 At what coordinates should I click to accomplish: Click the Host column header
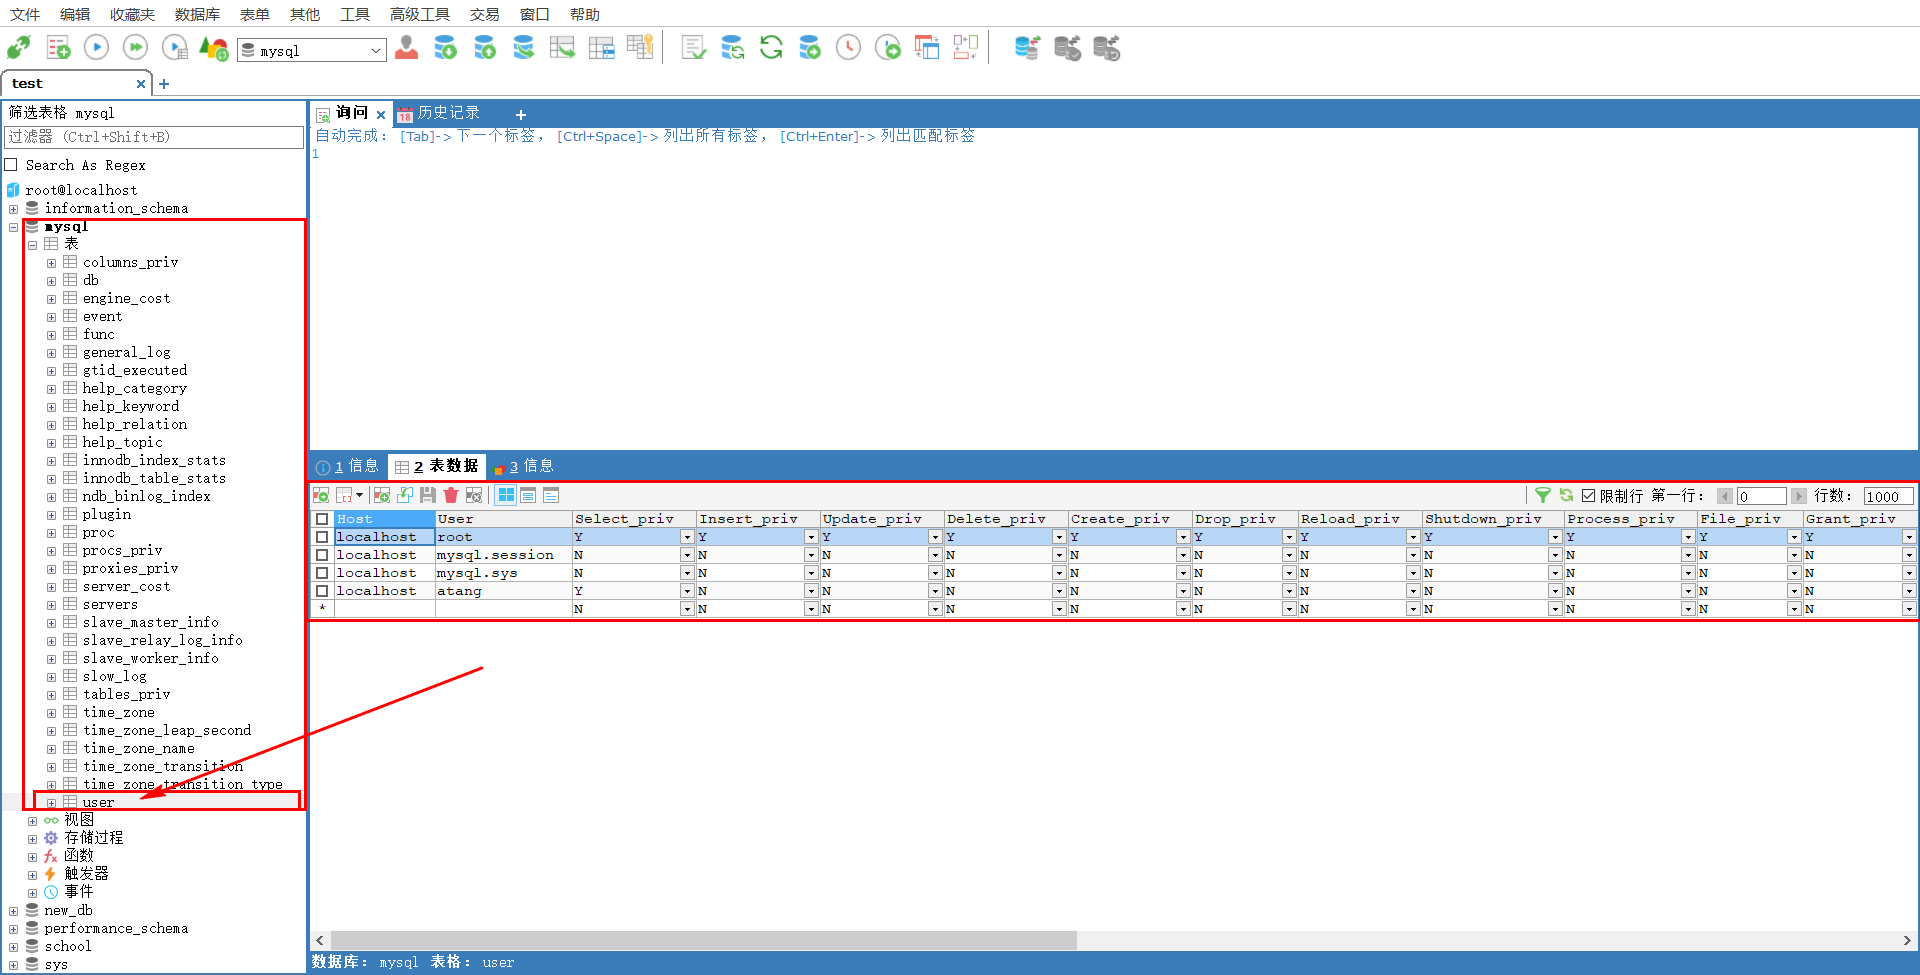coord(384,519)
